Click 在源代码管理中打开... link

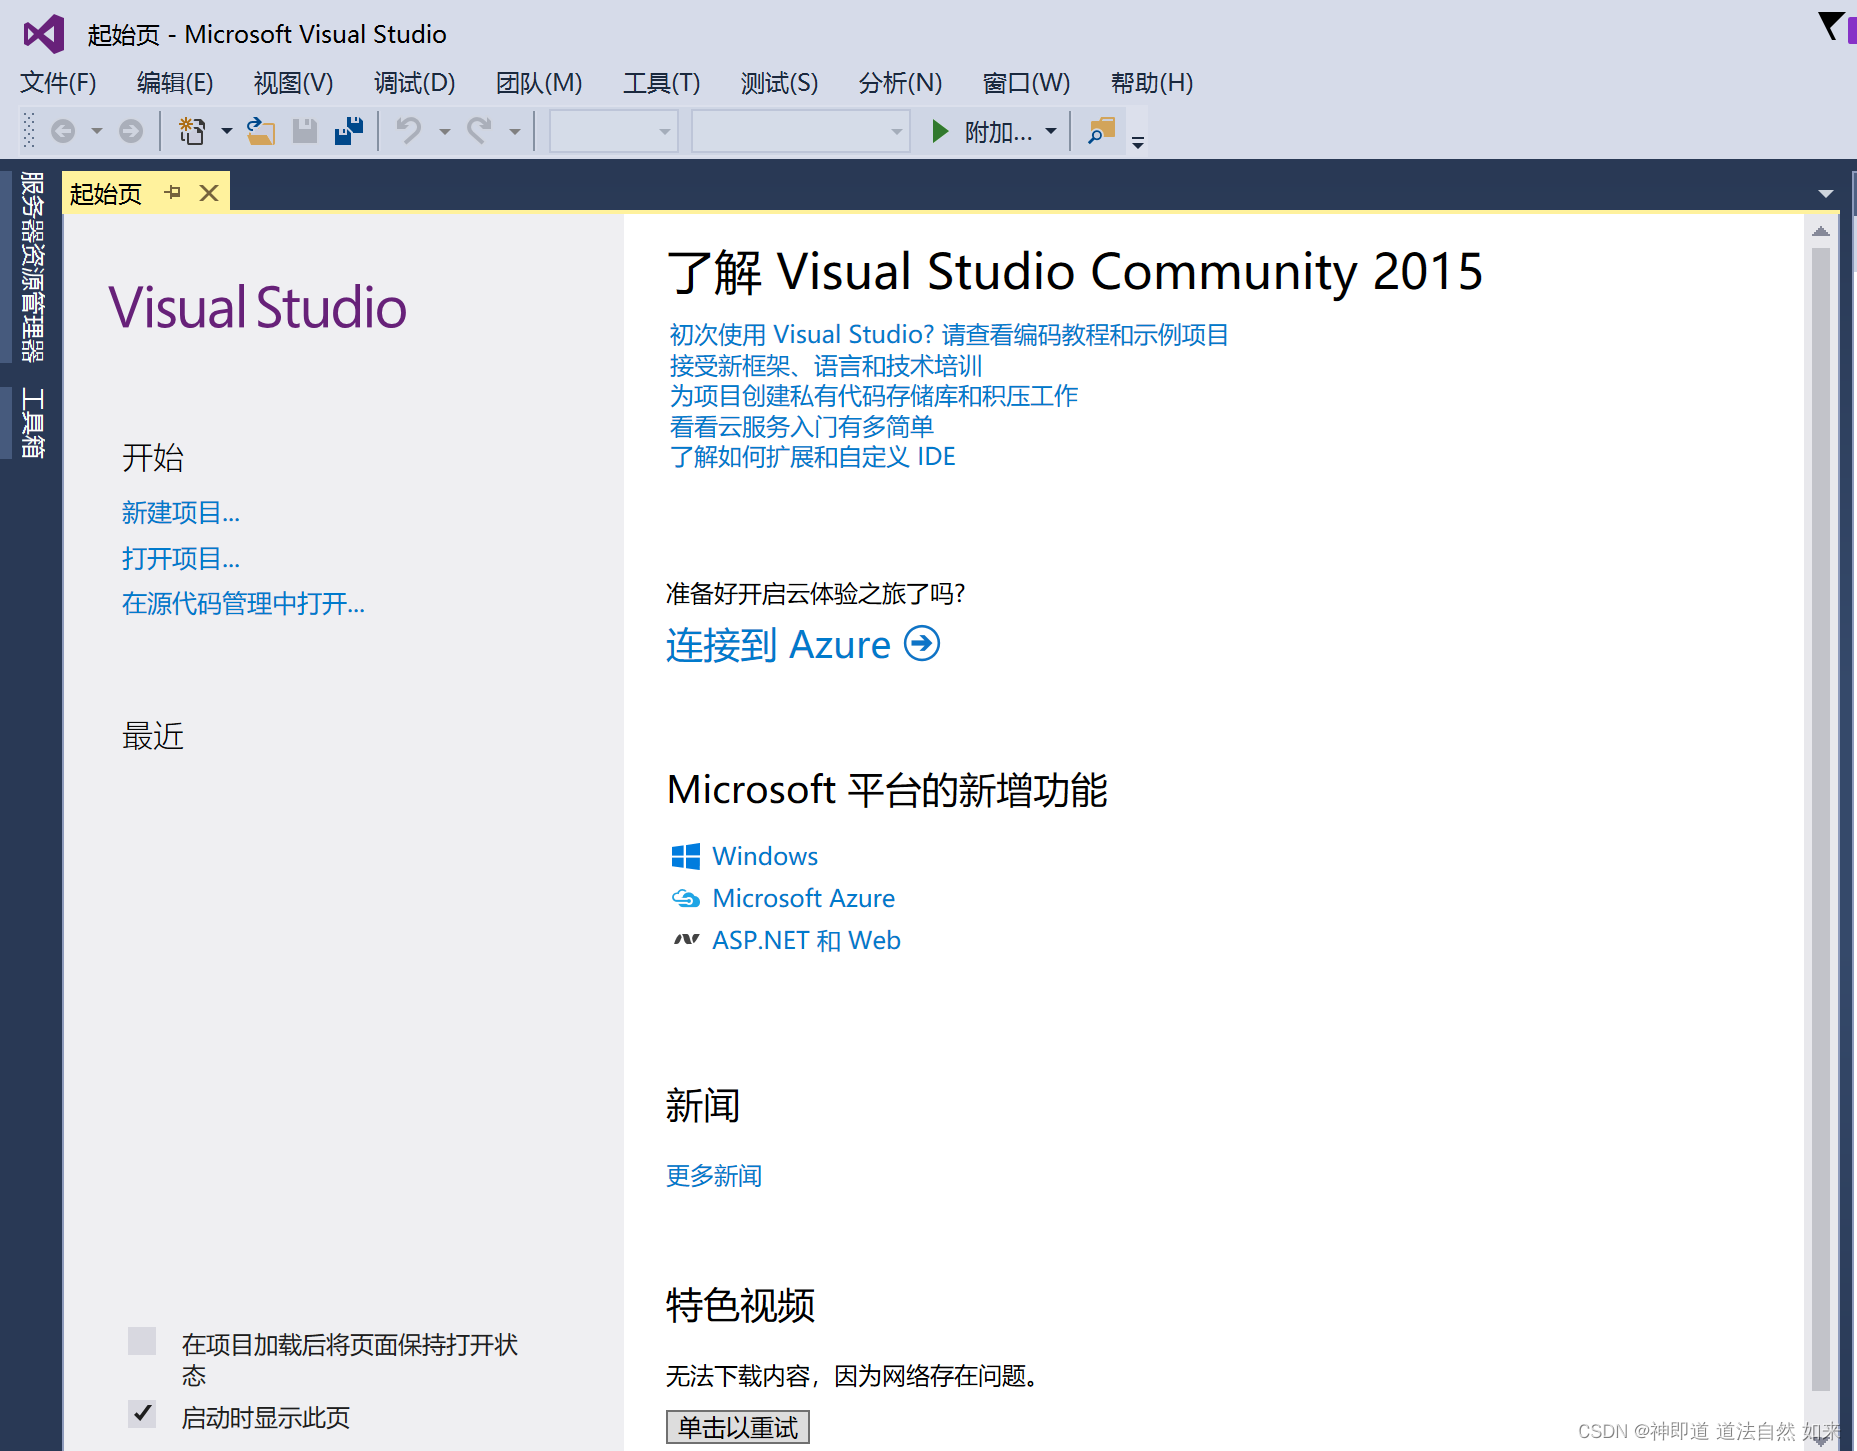pyautogui.click(x=243, y=603)
